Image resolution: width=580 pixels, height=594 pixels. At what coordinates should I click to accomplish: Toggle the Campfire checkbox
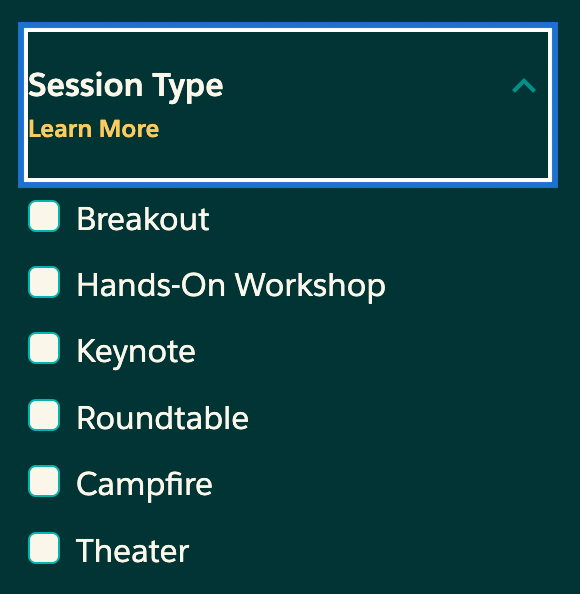[x=44, y=481]
